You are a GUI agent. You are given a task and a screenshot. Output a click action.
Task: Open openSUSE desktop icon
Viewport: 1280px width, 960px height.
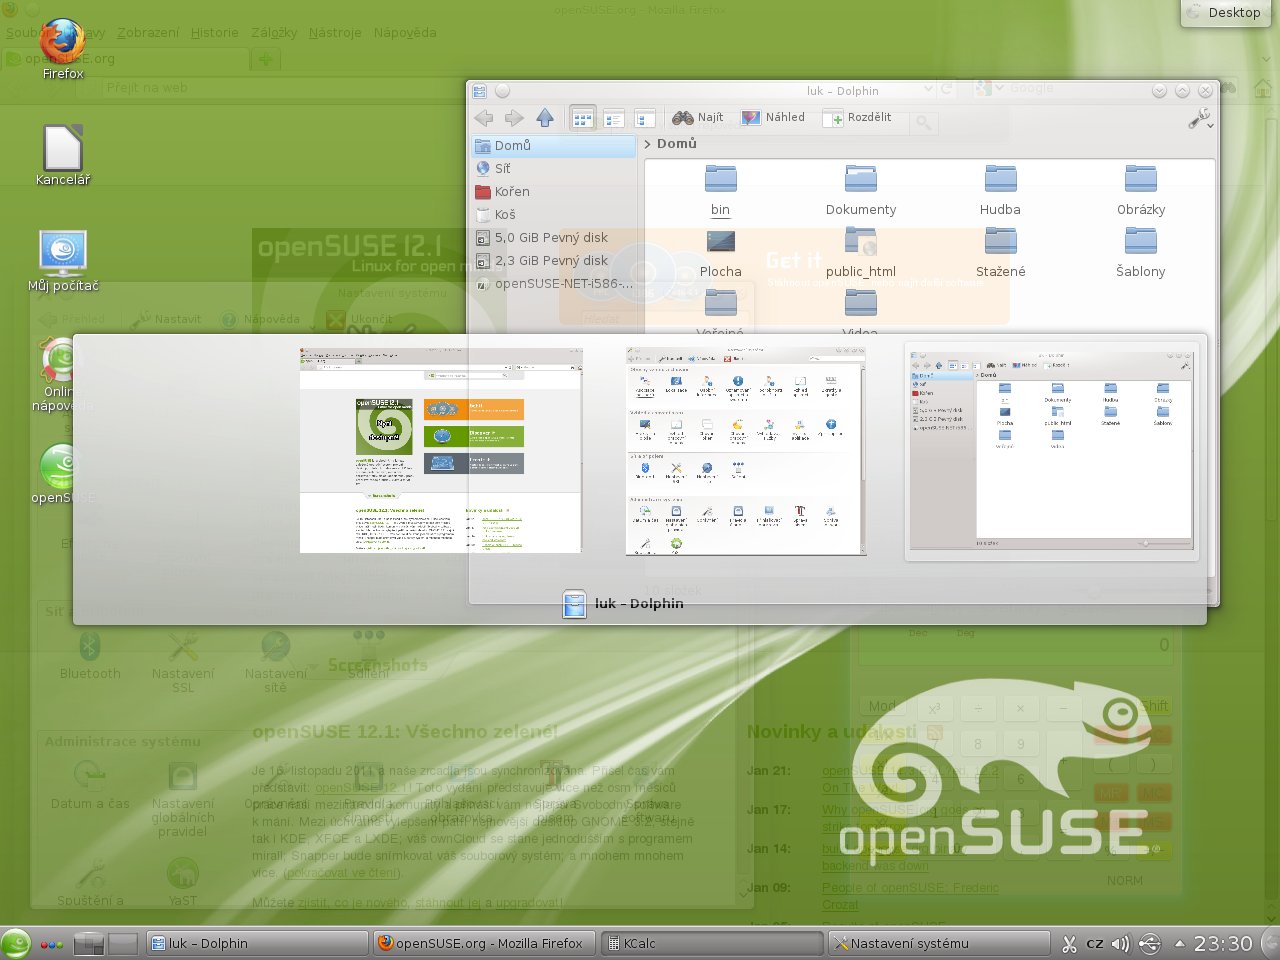point(63,473)
